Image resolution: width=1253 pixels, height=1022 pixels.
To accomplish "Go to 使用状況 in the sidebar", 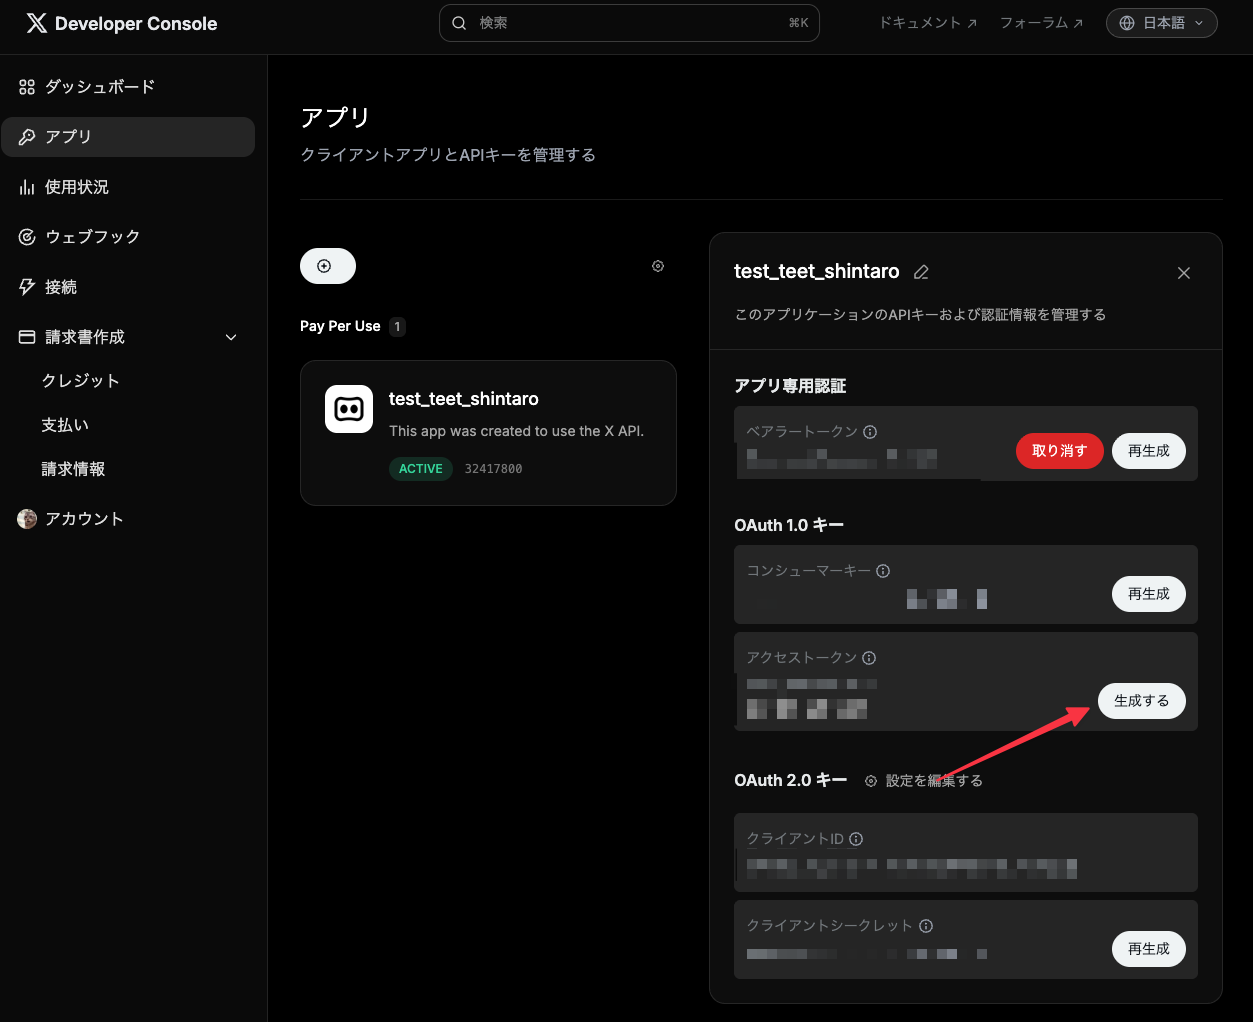I will pos(76,187).
